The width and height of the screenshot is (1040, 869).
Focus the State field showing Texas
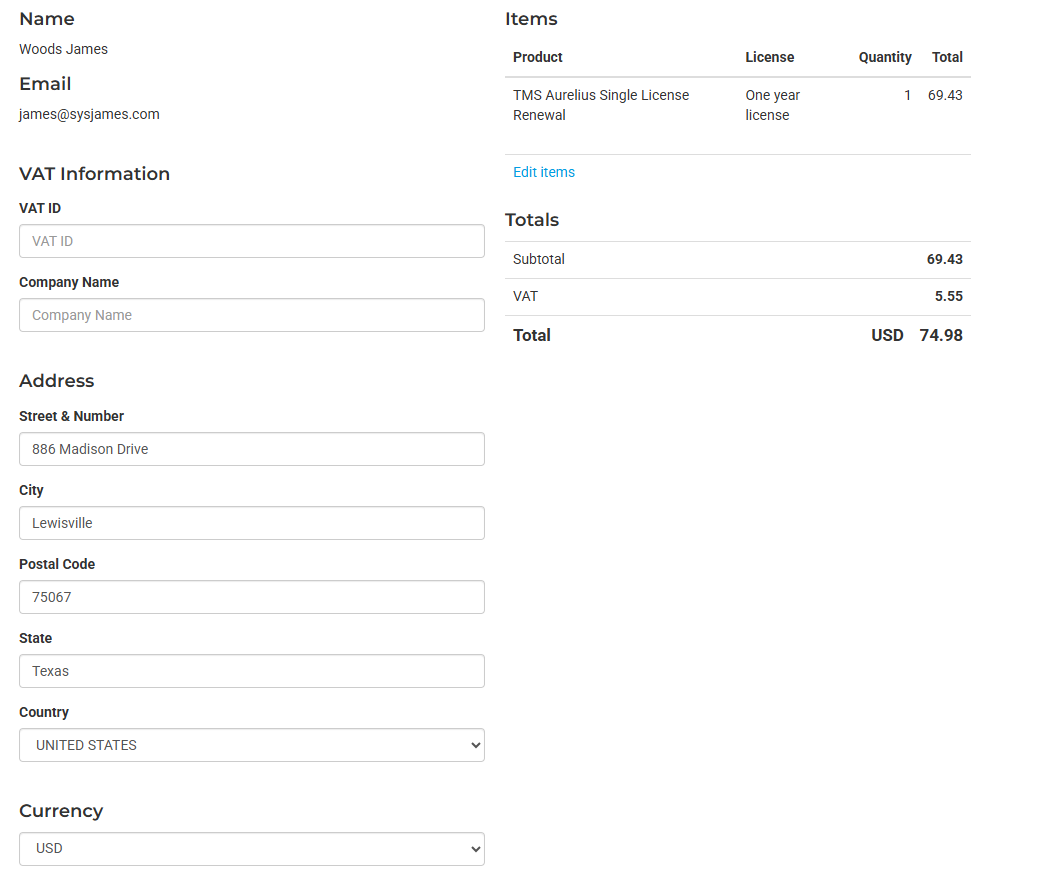(x=251, y=671)
